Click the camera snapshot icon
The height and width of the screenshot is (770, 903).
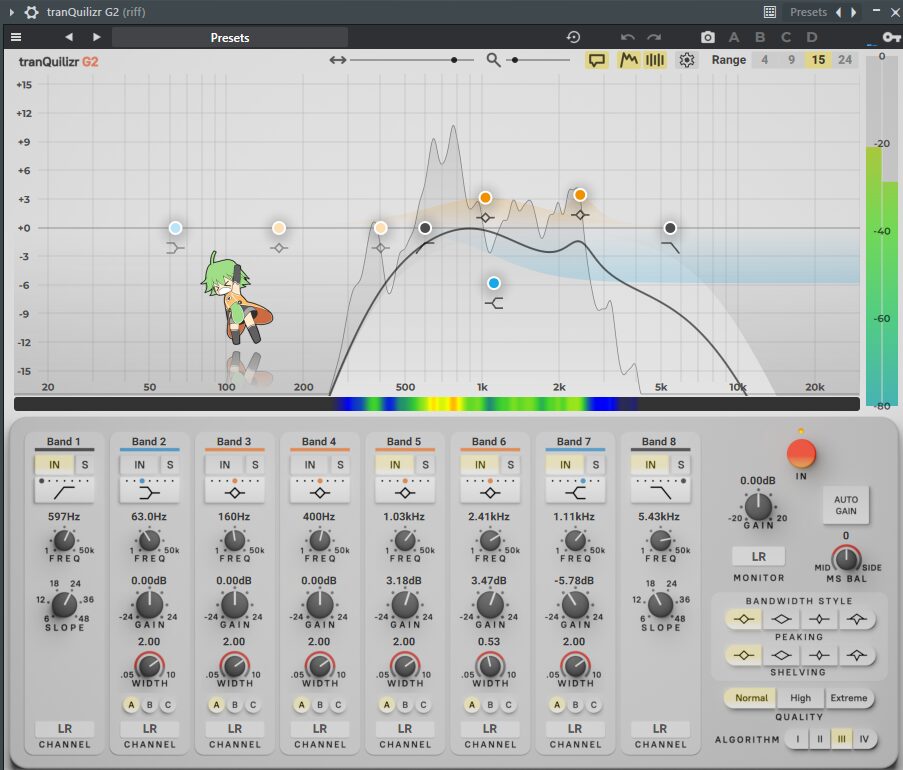[708, 37]
